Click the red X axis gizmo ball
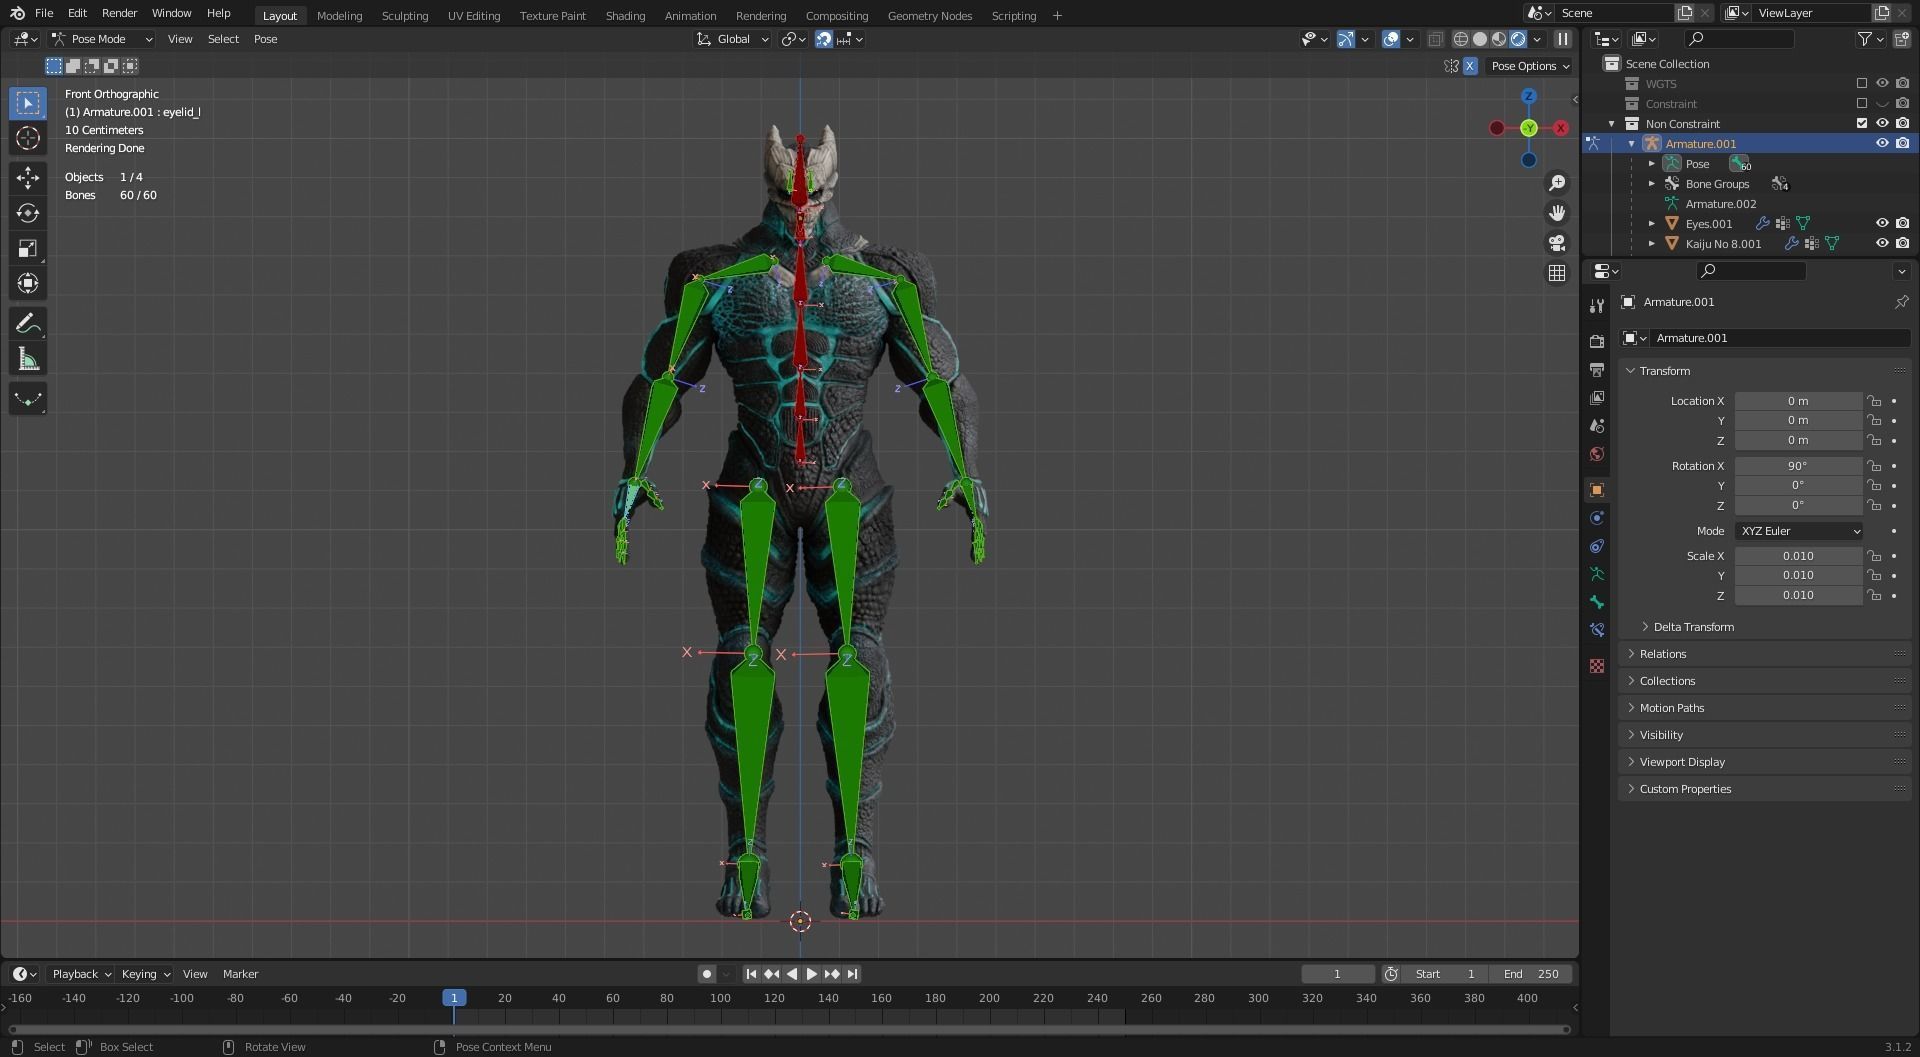 1560,128
